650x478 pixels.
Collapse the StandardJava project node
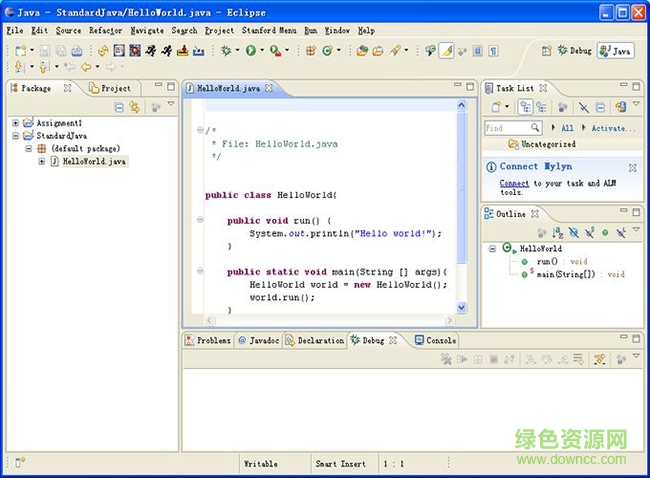[16, 135]
